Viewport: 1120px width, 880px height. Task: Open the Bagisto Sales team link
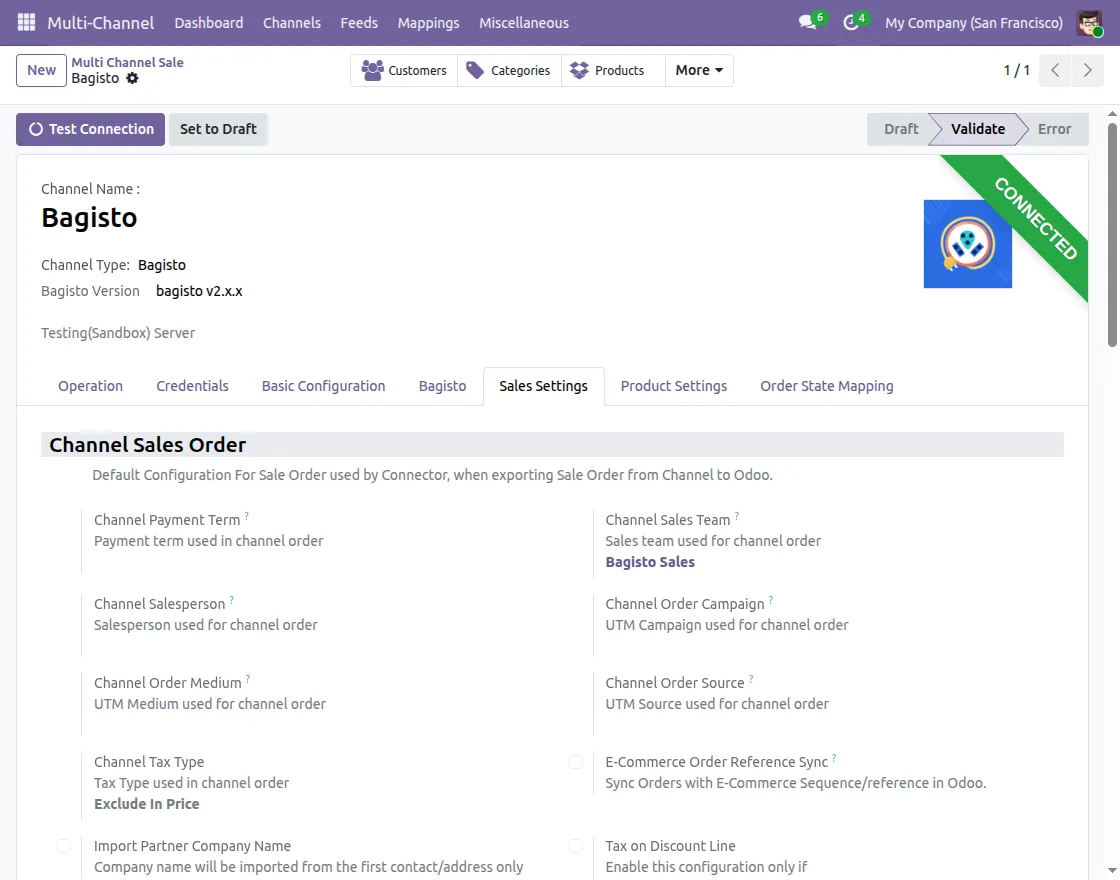click(650, 562)
